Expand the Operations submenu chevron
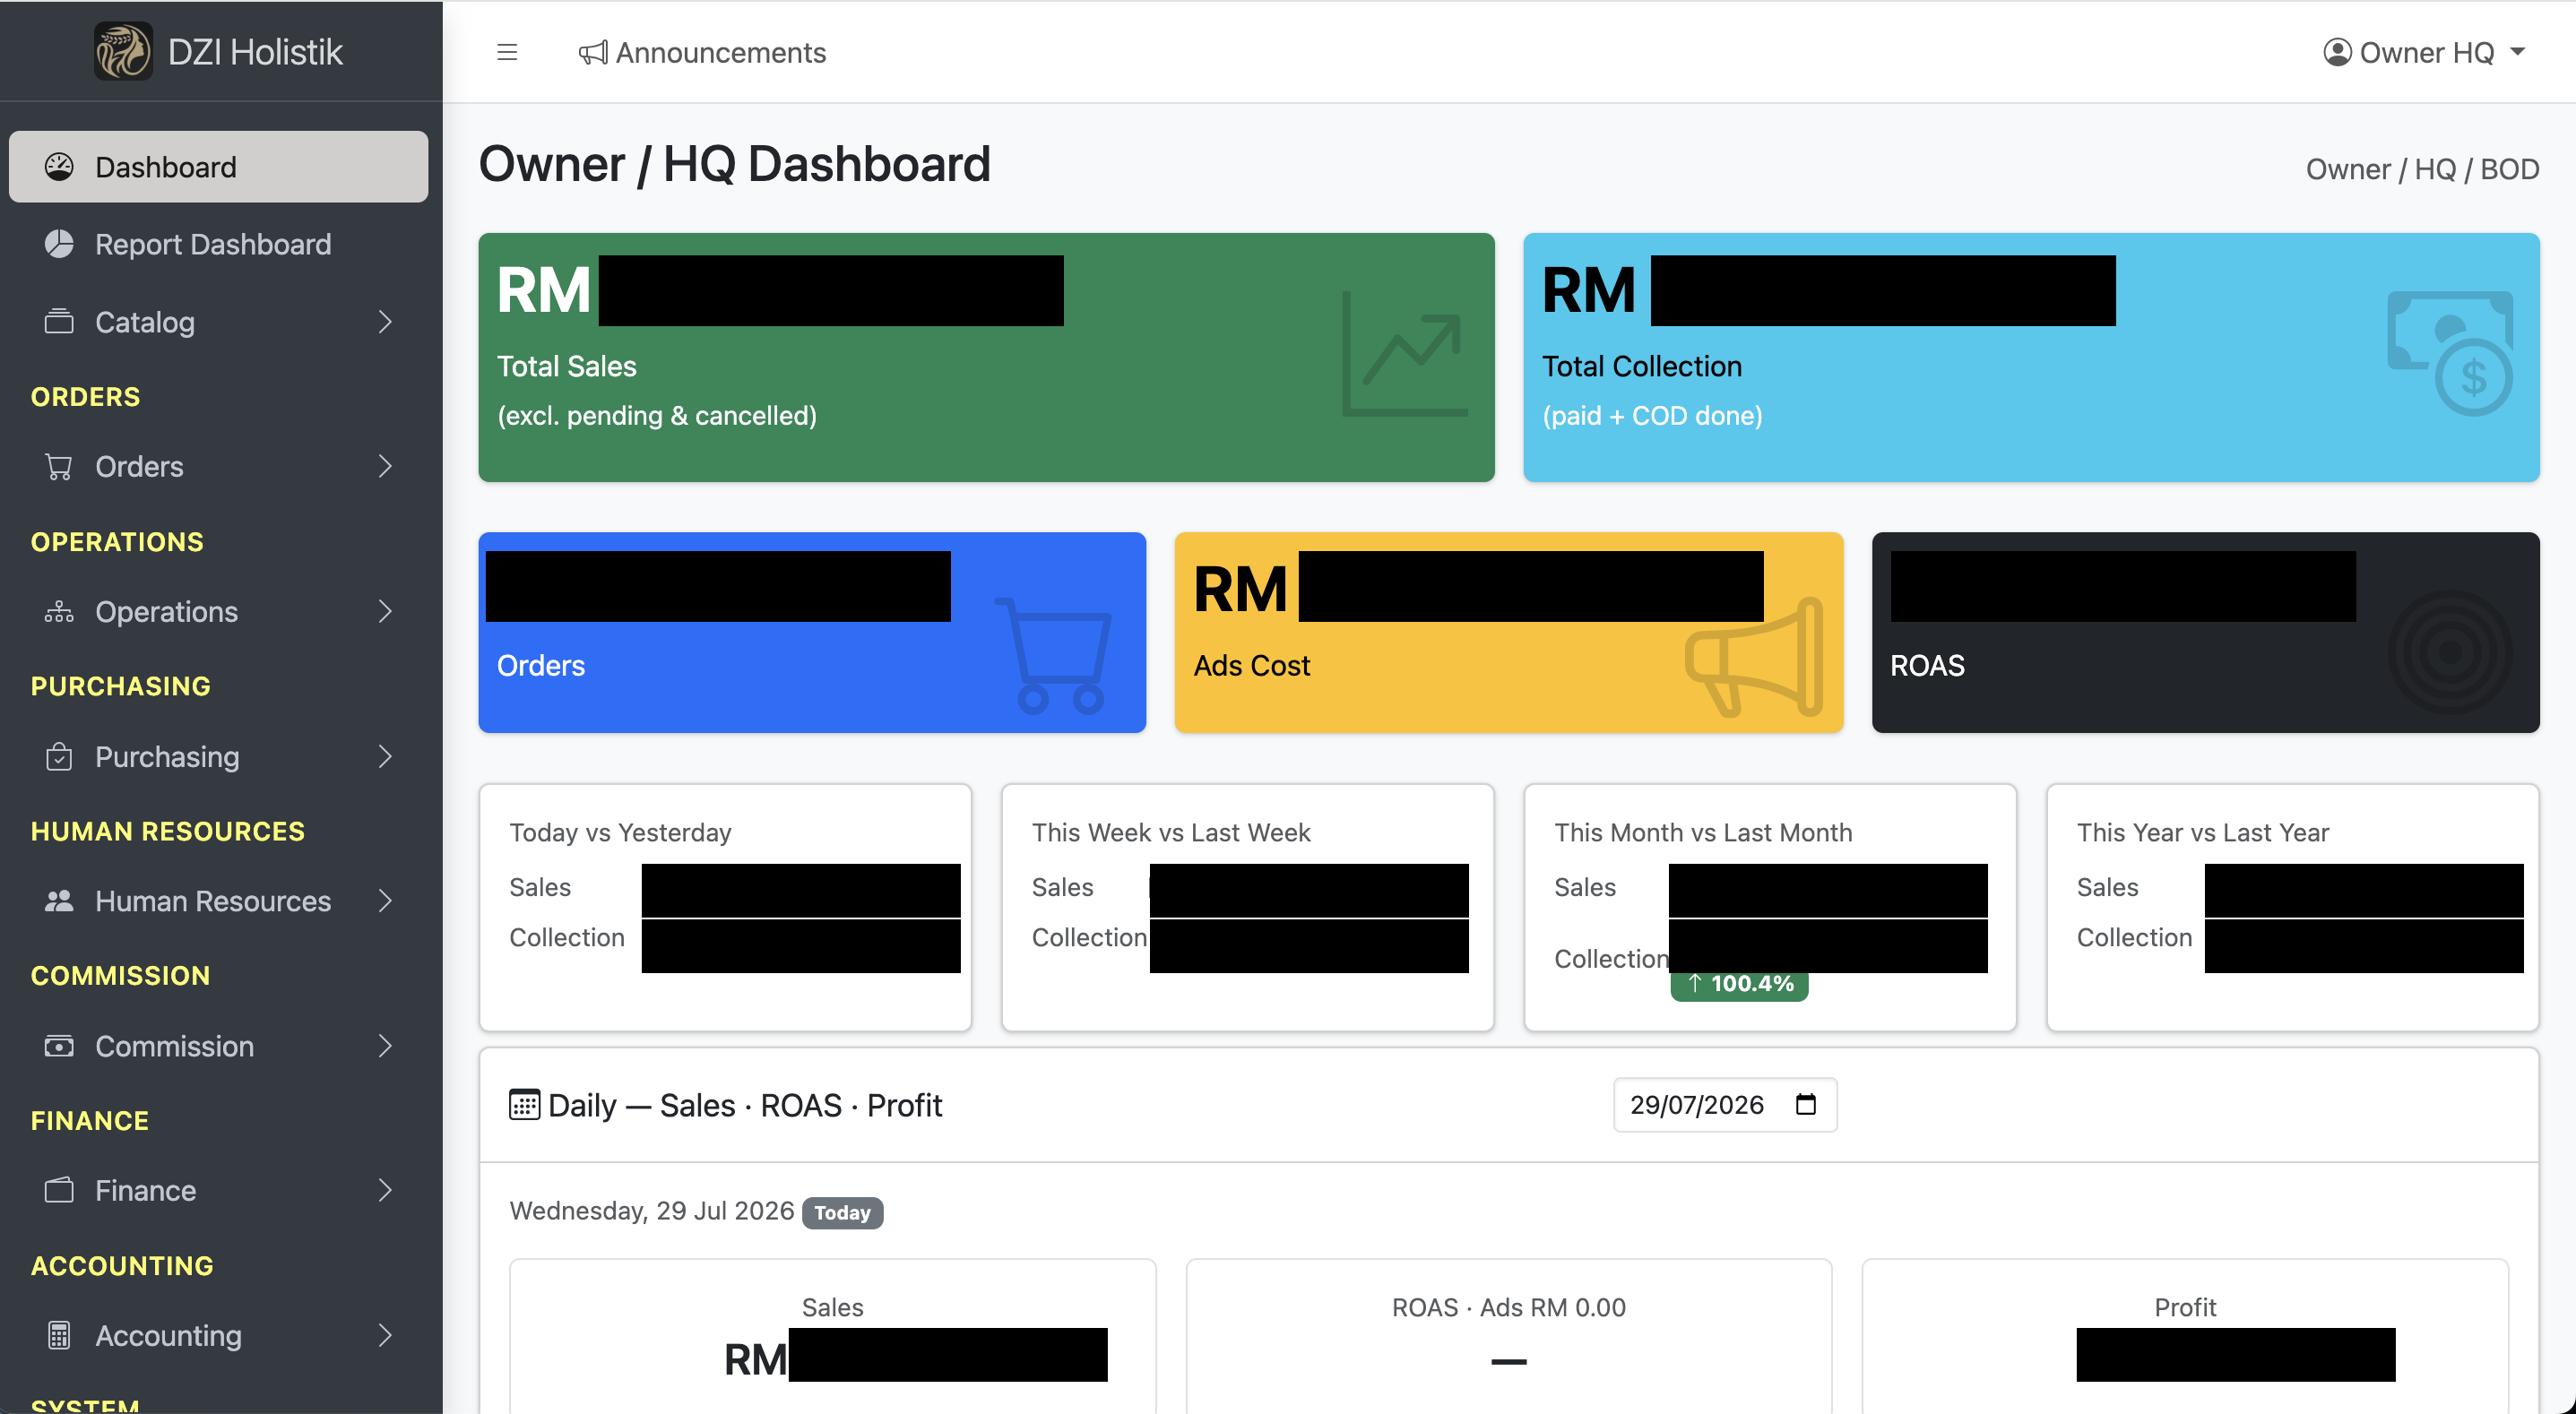Image resolution: width=2576 pixels, height=1414 pixels. pos(386,611)
